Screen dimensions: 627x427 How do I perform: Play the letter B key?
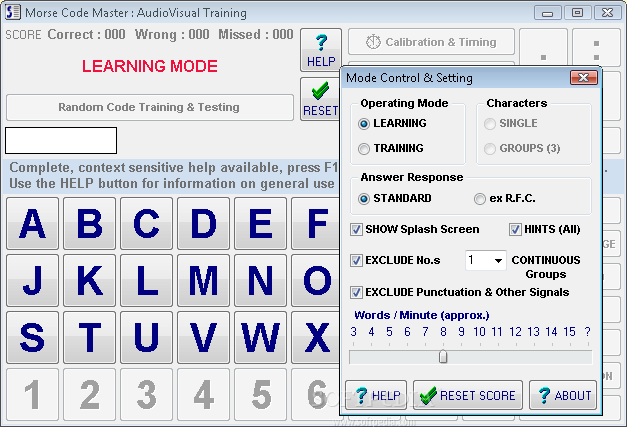(x=90, y=223)
